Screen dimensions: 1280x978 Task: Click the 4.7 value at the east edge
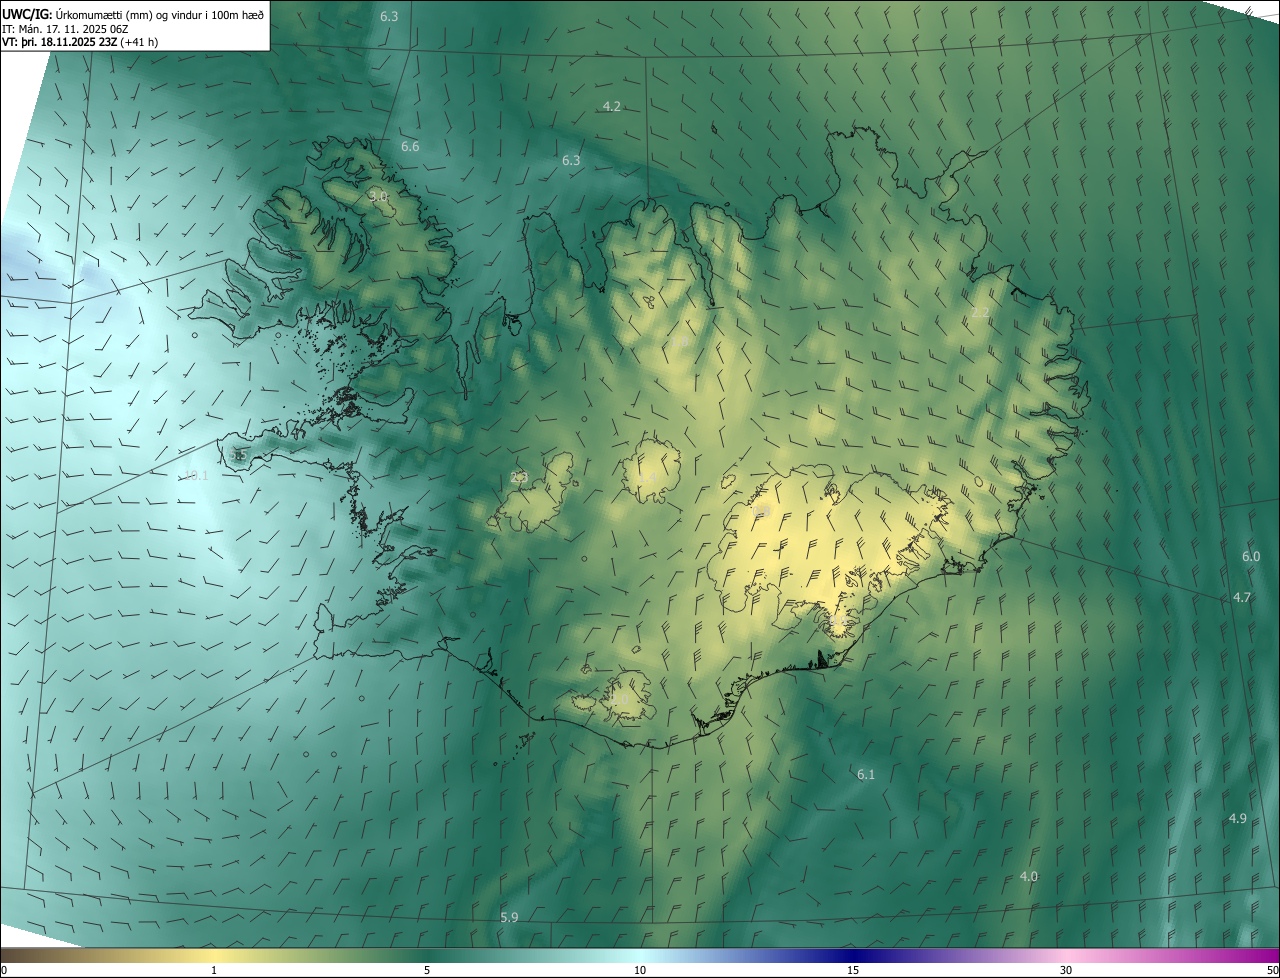1242,597
